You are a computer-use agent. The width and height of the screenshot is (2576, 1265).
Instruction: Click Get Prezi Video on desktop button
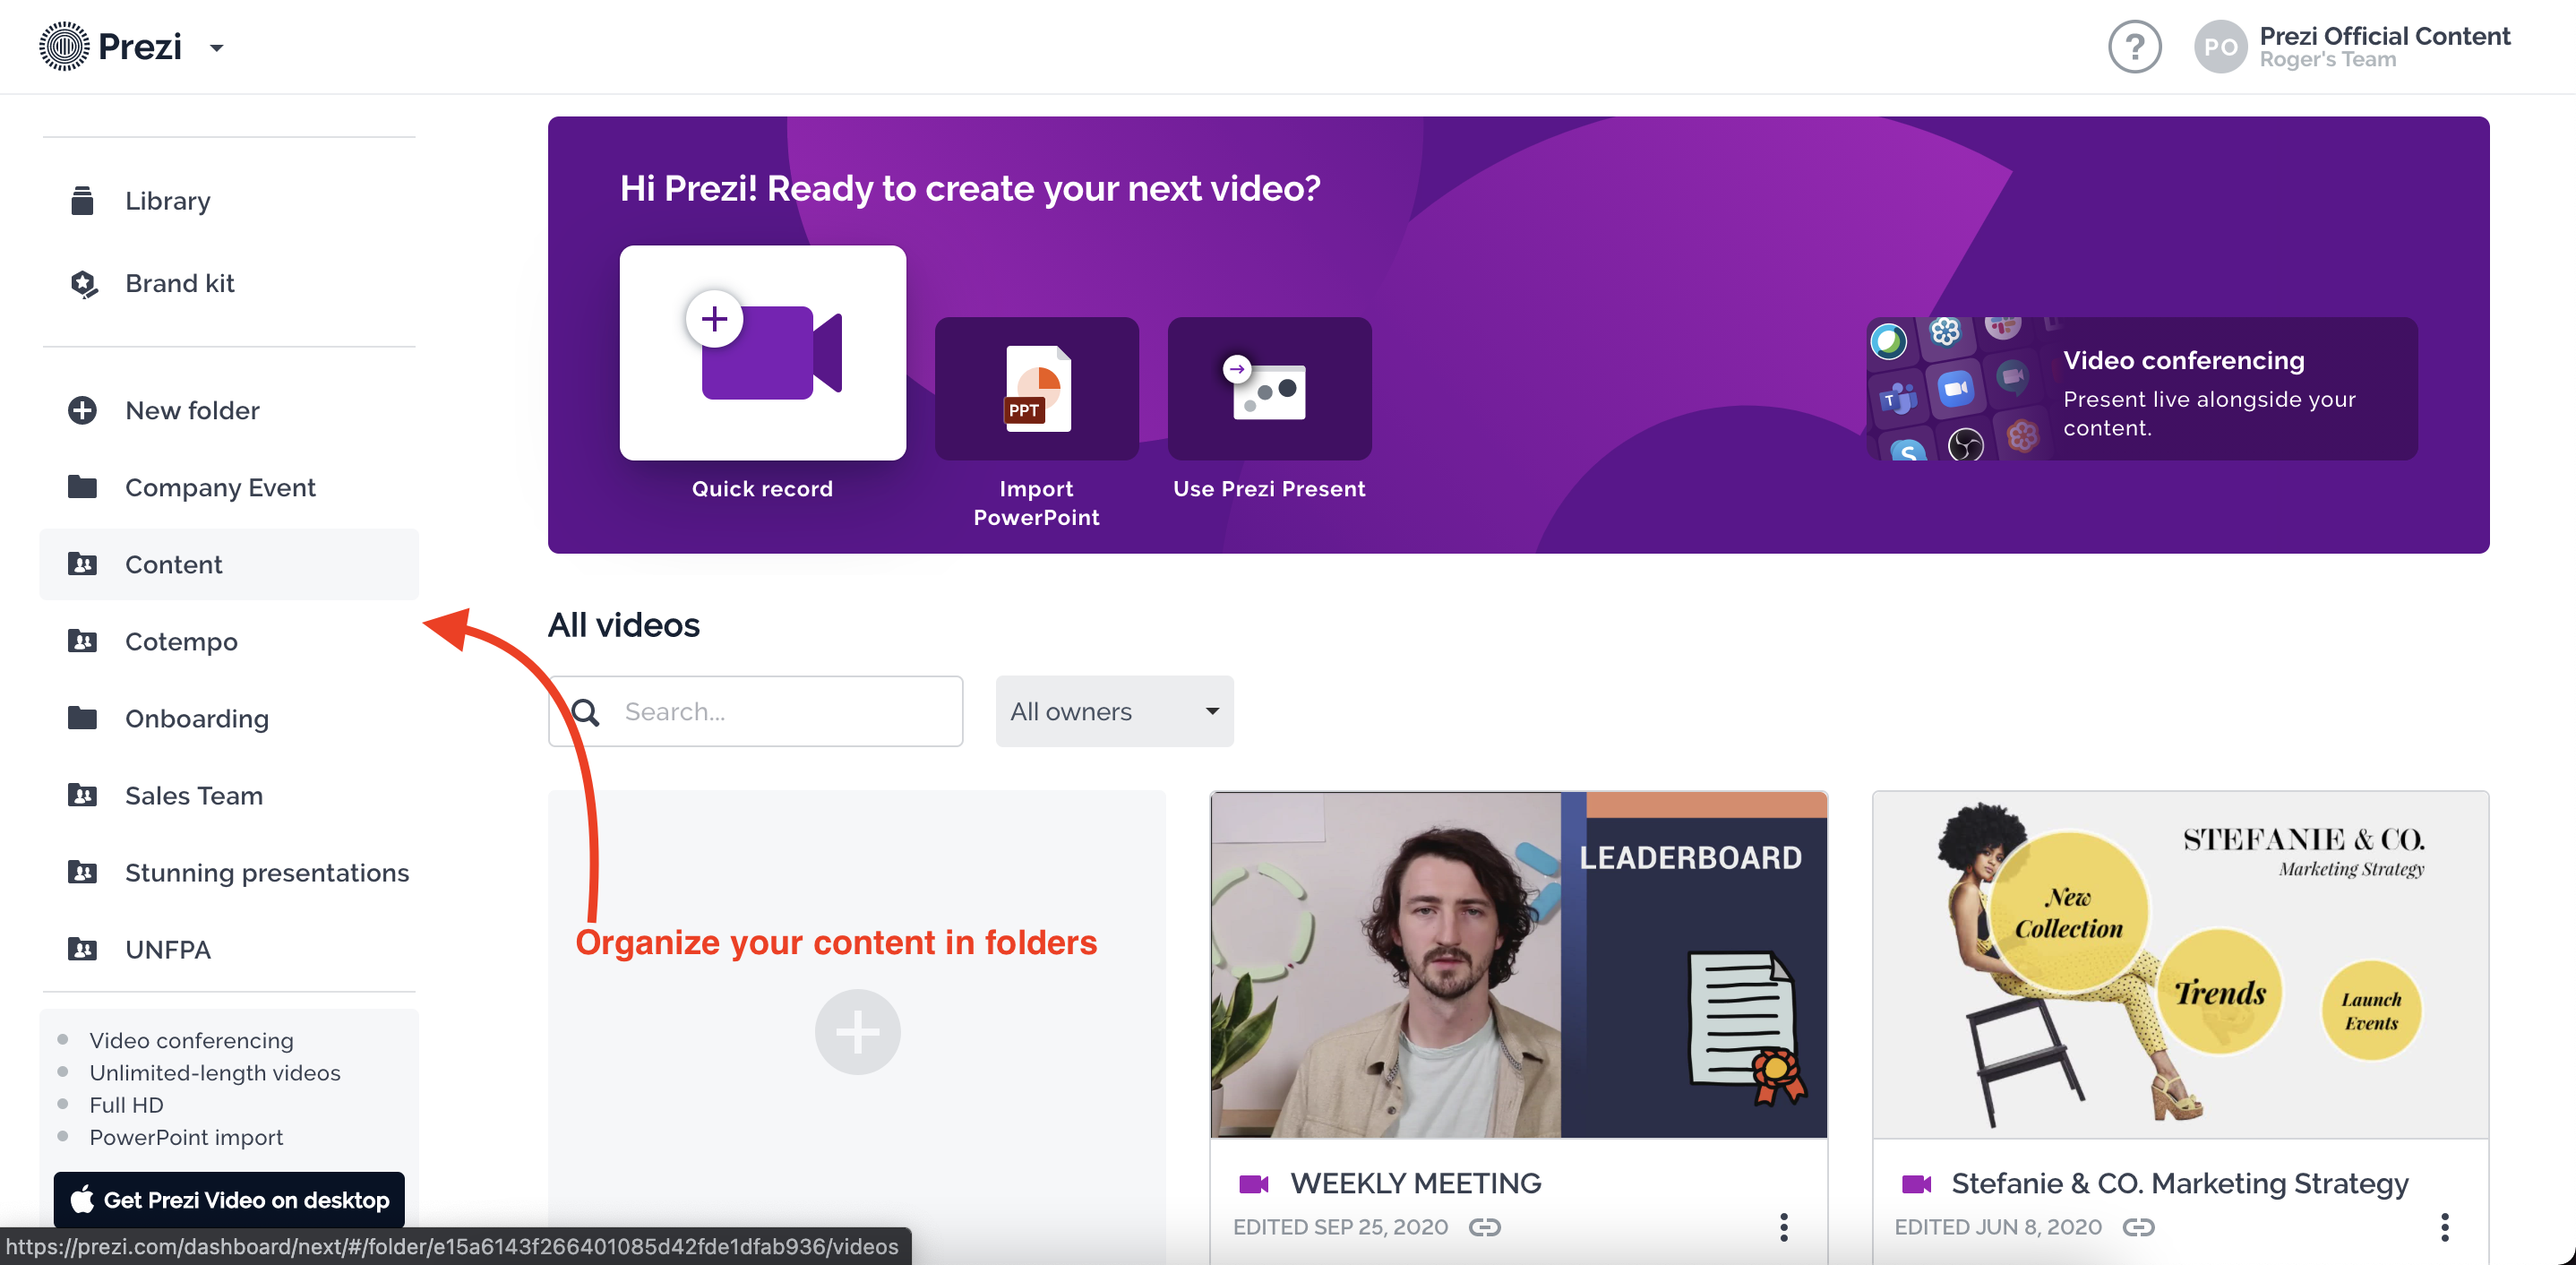pyautogui.click(x=229, y=1199)
